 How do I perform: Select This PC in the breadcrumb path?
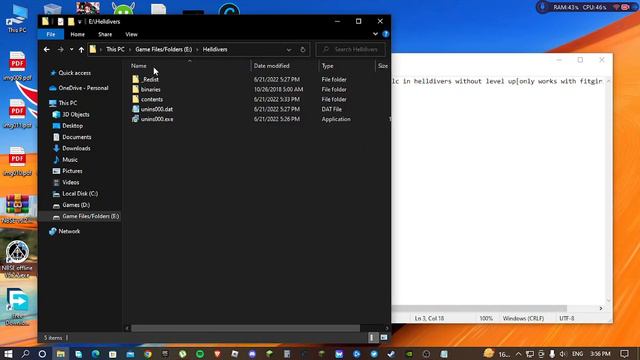coord(115,49)
